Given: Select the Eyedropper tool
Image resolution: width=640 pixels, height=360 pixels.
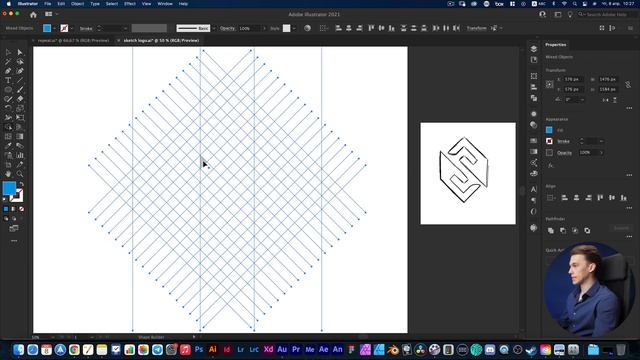Looking at the screenshot, I should coord(8,146).
